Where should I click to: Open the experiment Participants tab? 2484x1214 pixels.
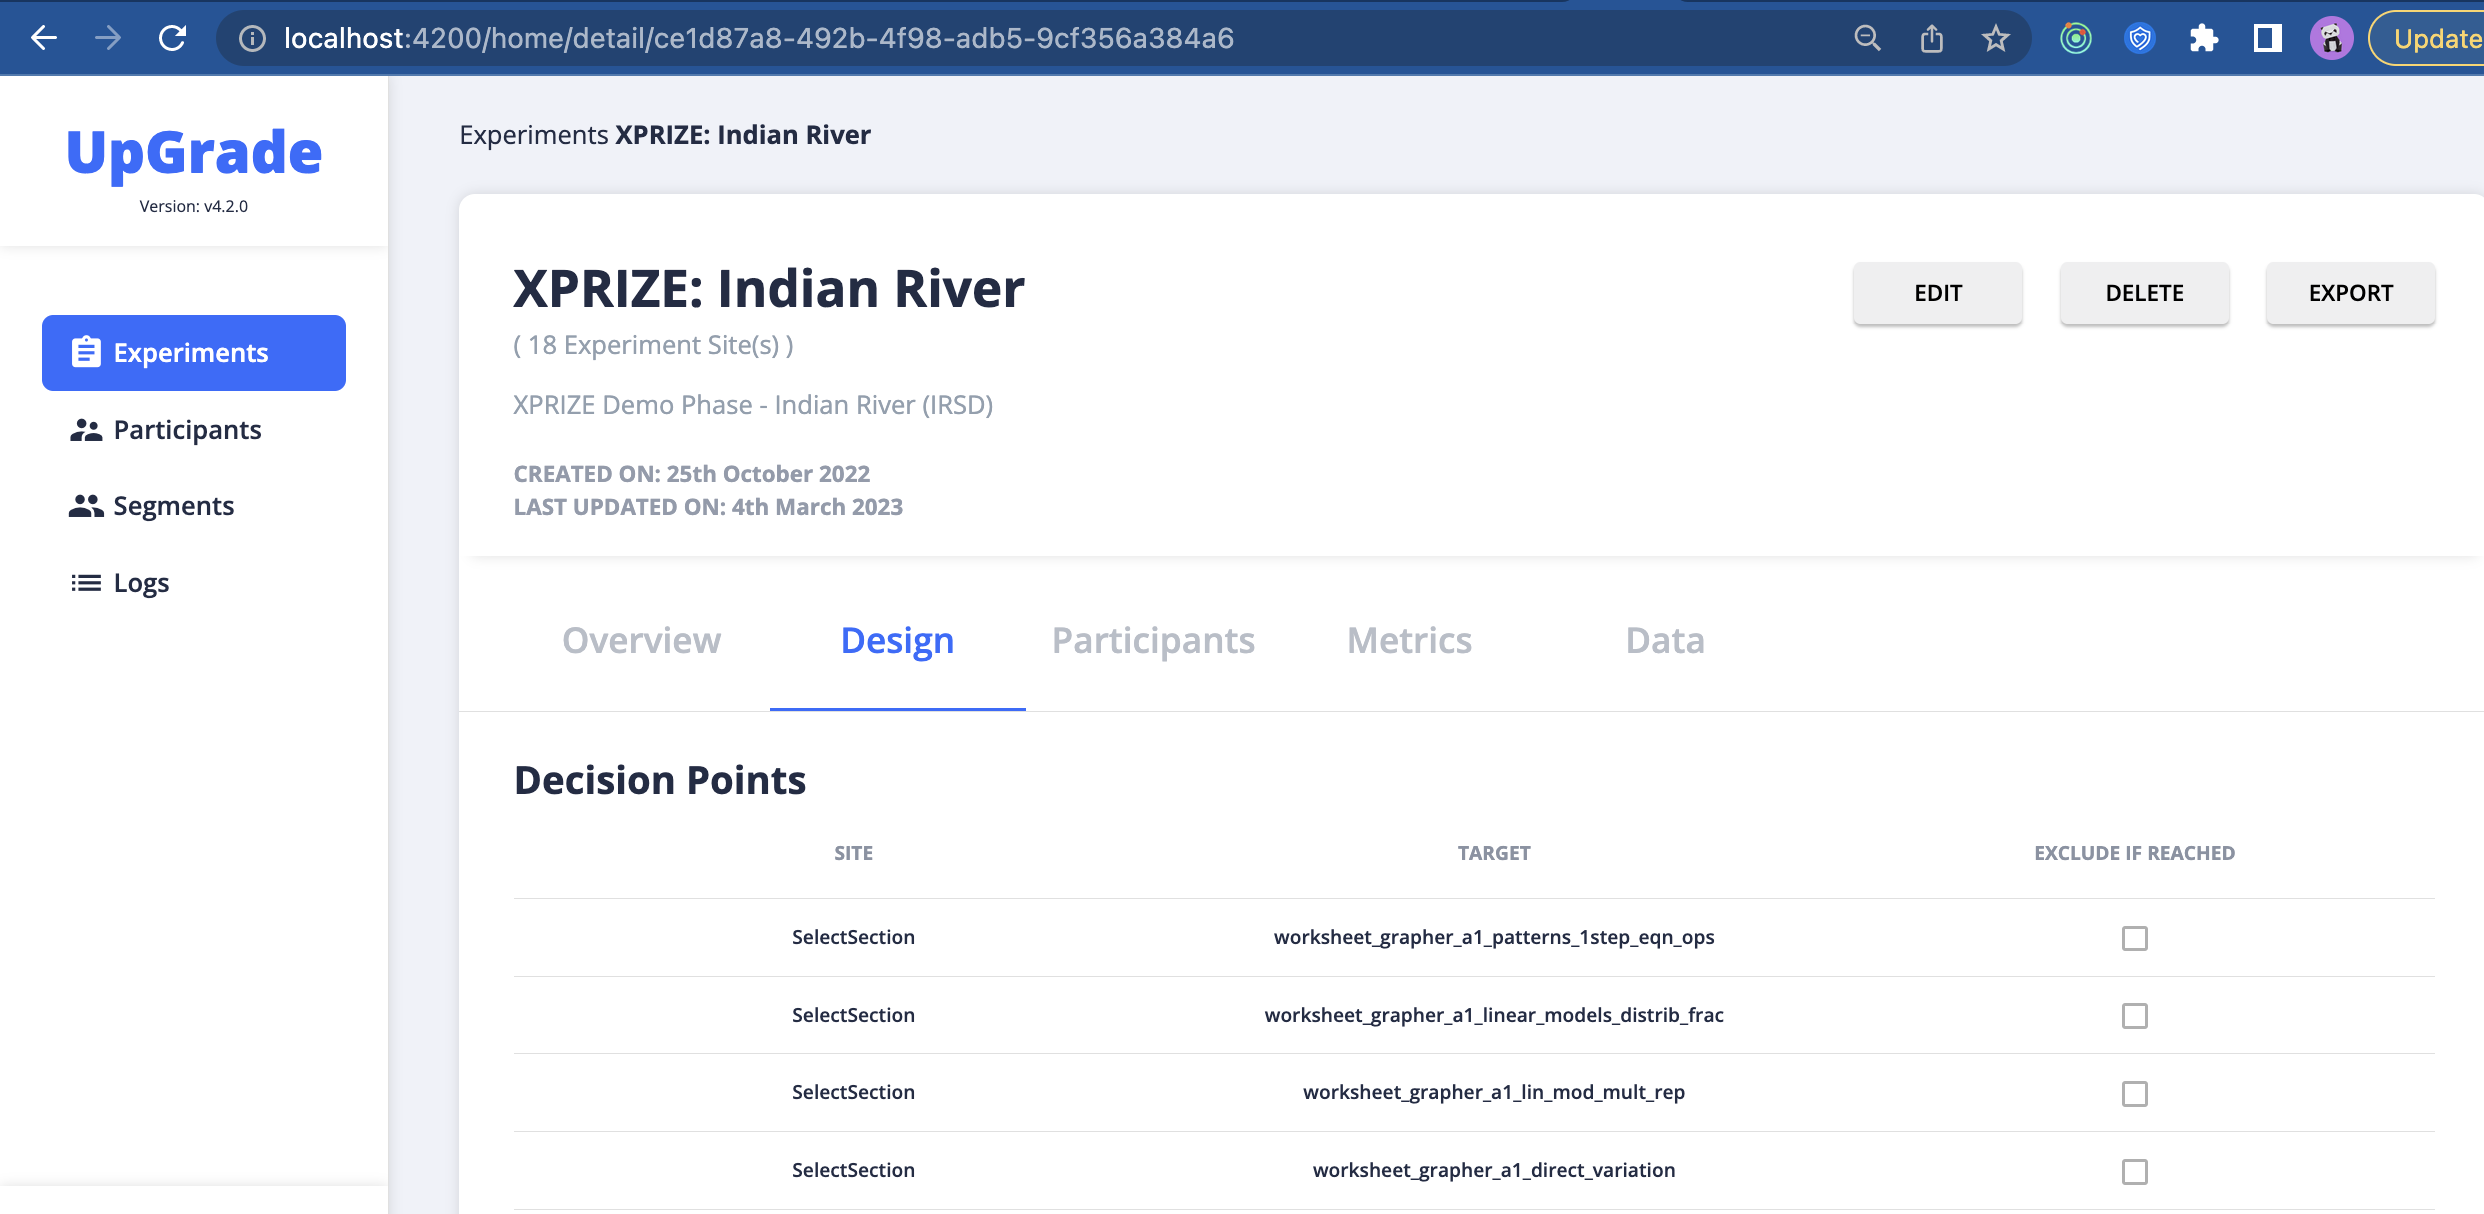point(1153,640)
